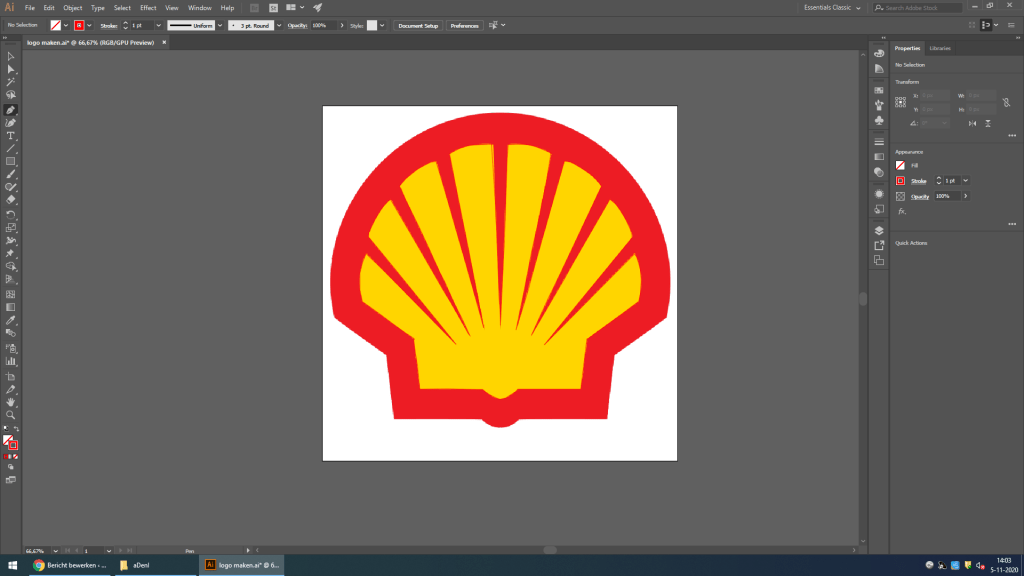Image resolution: width=1024 pixels, height=576 pixels.
Task: Open the Symbols panel icon
Action: (879, 120)
